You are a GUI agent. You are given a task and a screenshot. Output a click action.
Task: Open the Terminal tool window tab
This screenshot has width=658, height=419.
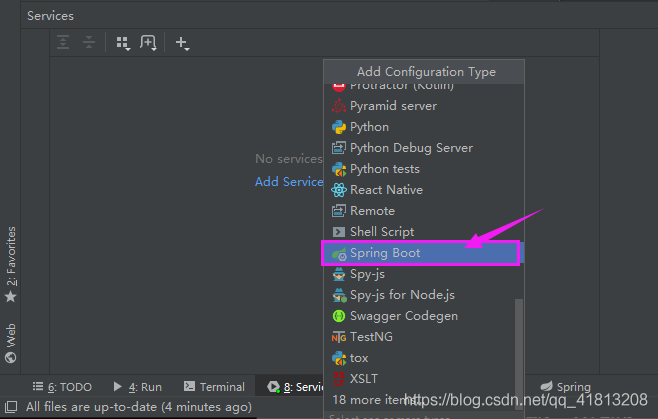pos(214,387)
